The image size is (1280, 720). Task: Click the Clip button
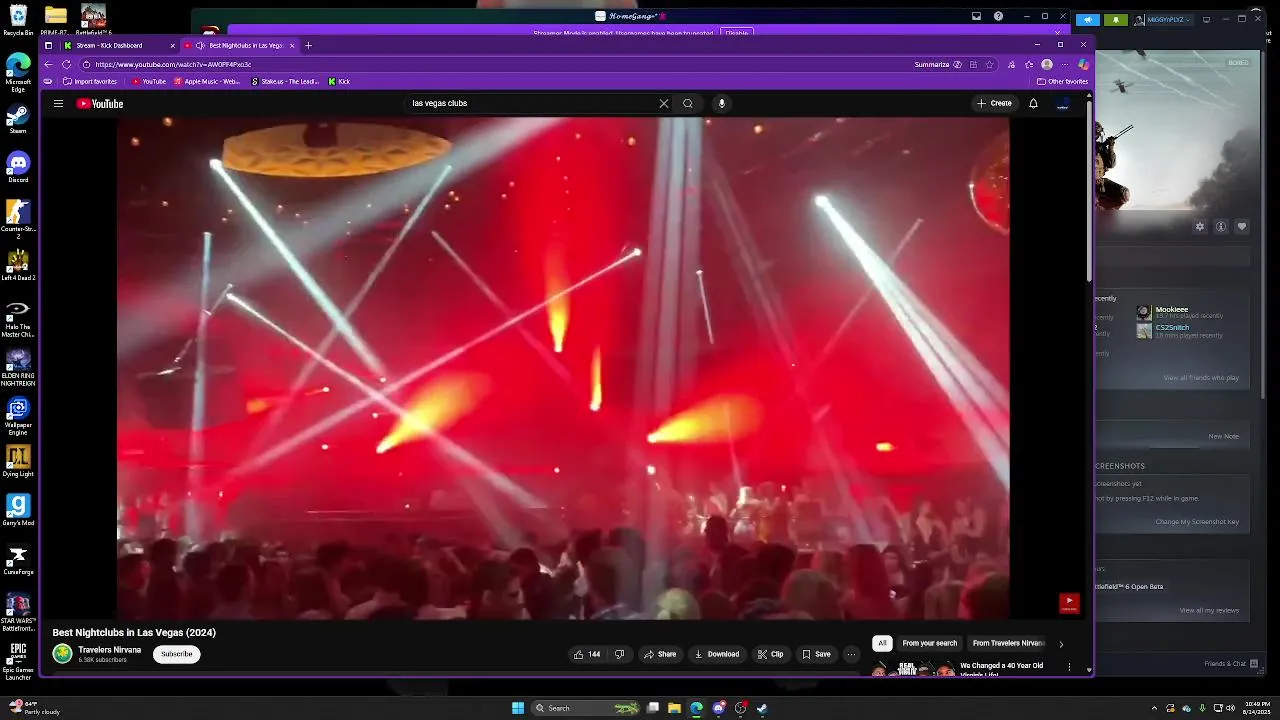(770, 654)
